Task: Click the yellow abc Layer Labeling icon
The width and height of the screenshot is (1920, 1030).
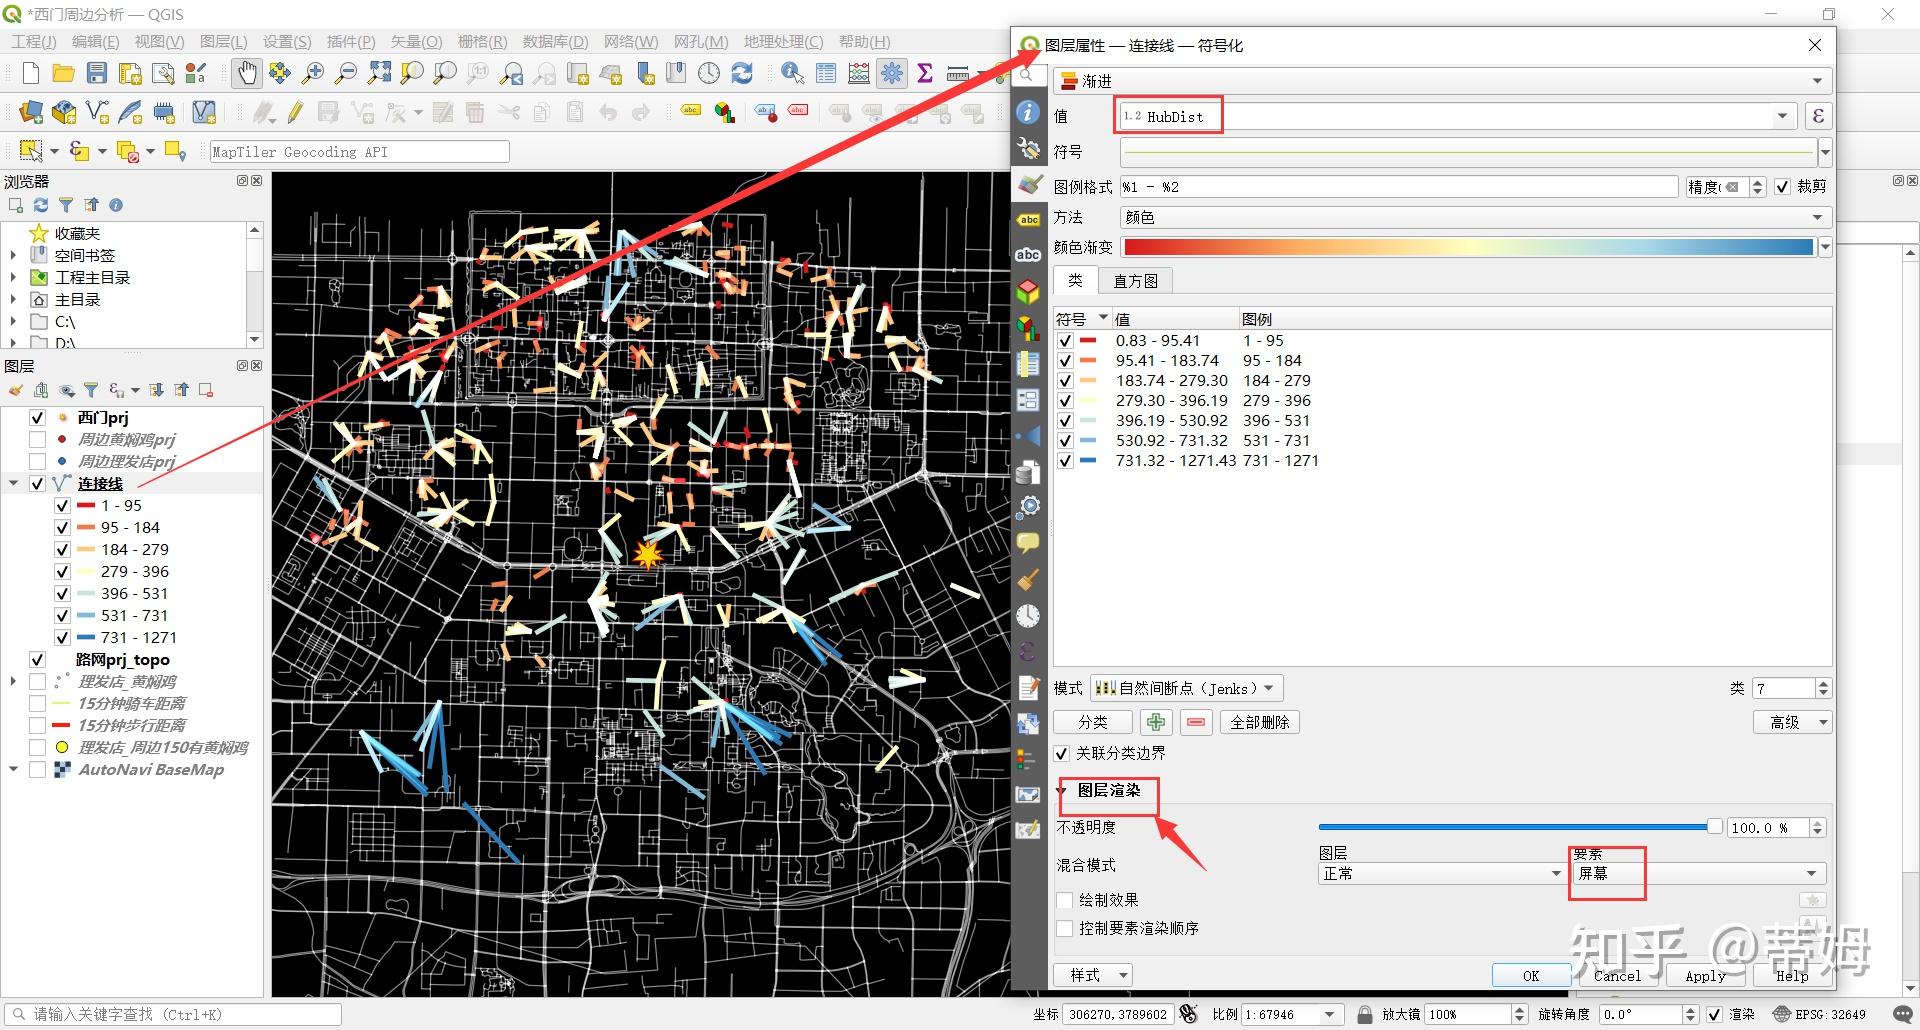Action: [691, 111]
